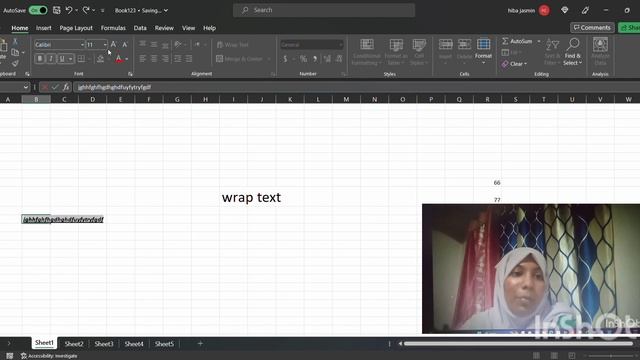This screenshot has width=640, height=360.
Task: Apply bottom vertical alignment
Action: [165, 44]
